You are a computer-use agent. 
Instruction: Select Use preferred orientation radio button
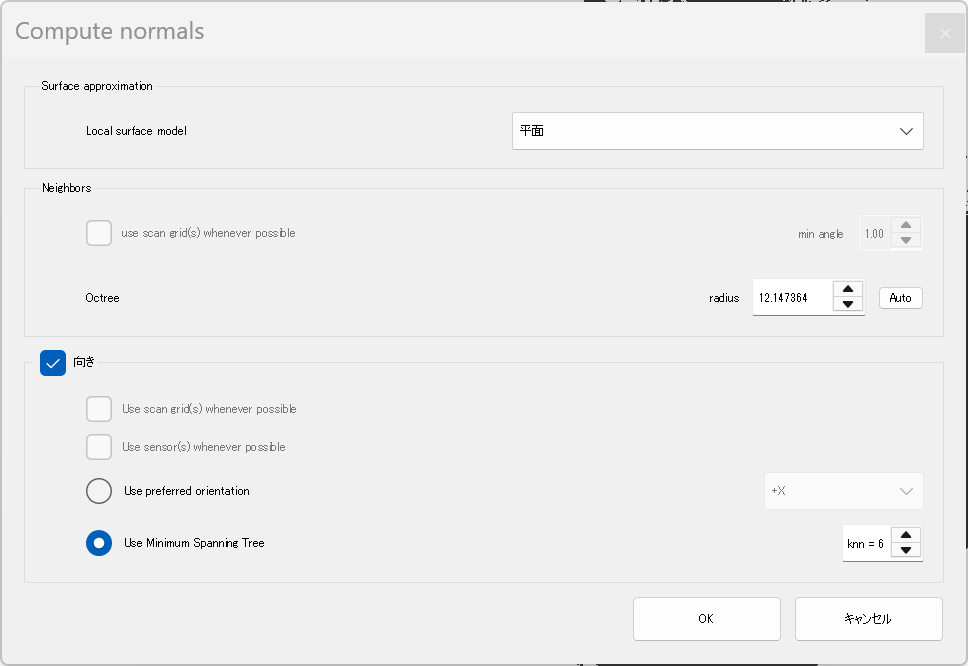pos(99,491)
